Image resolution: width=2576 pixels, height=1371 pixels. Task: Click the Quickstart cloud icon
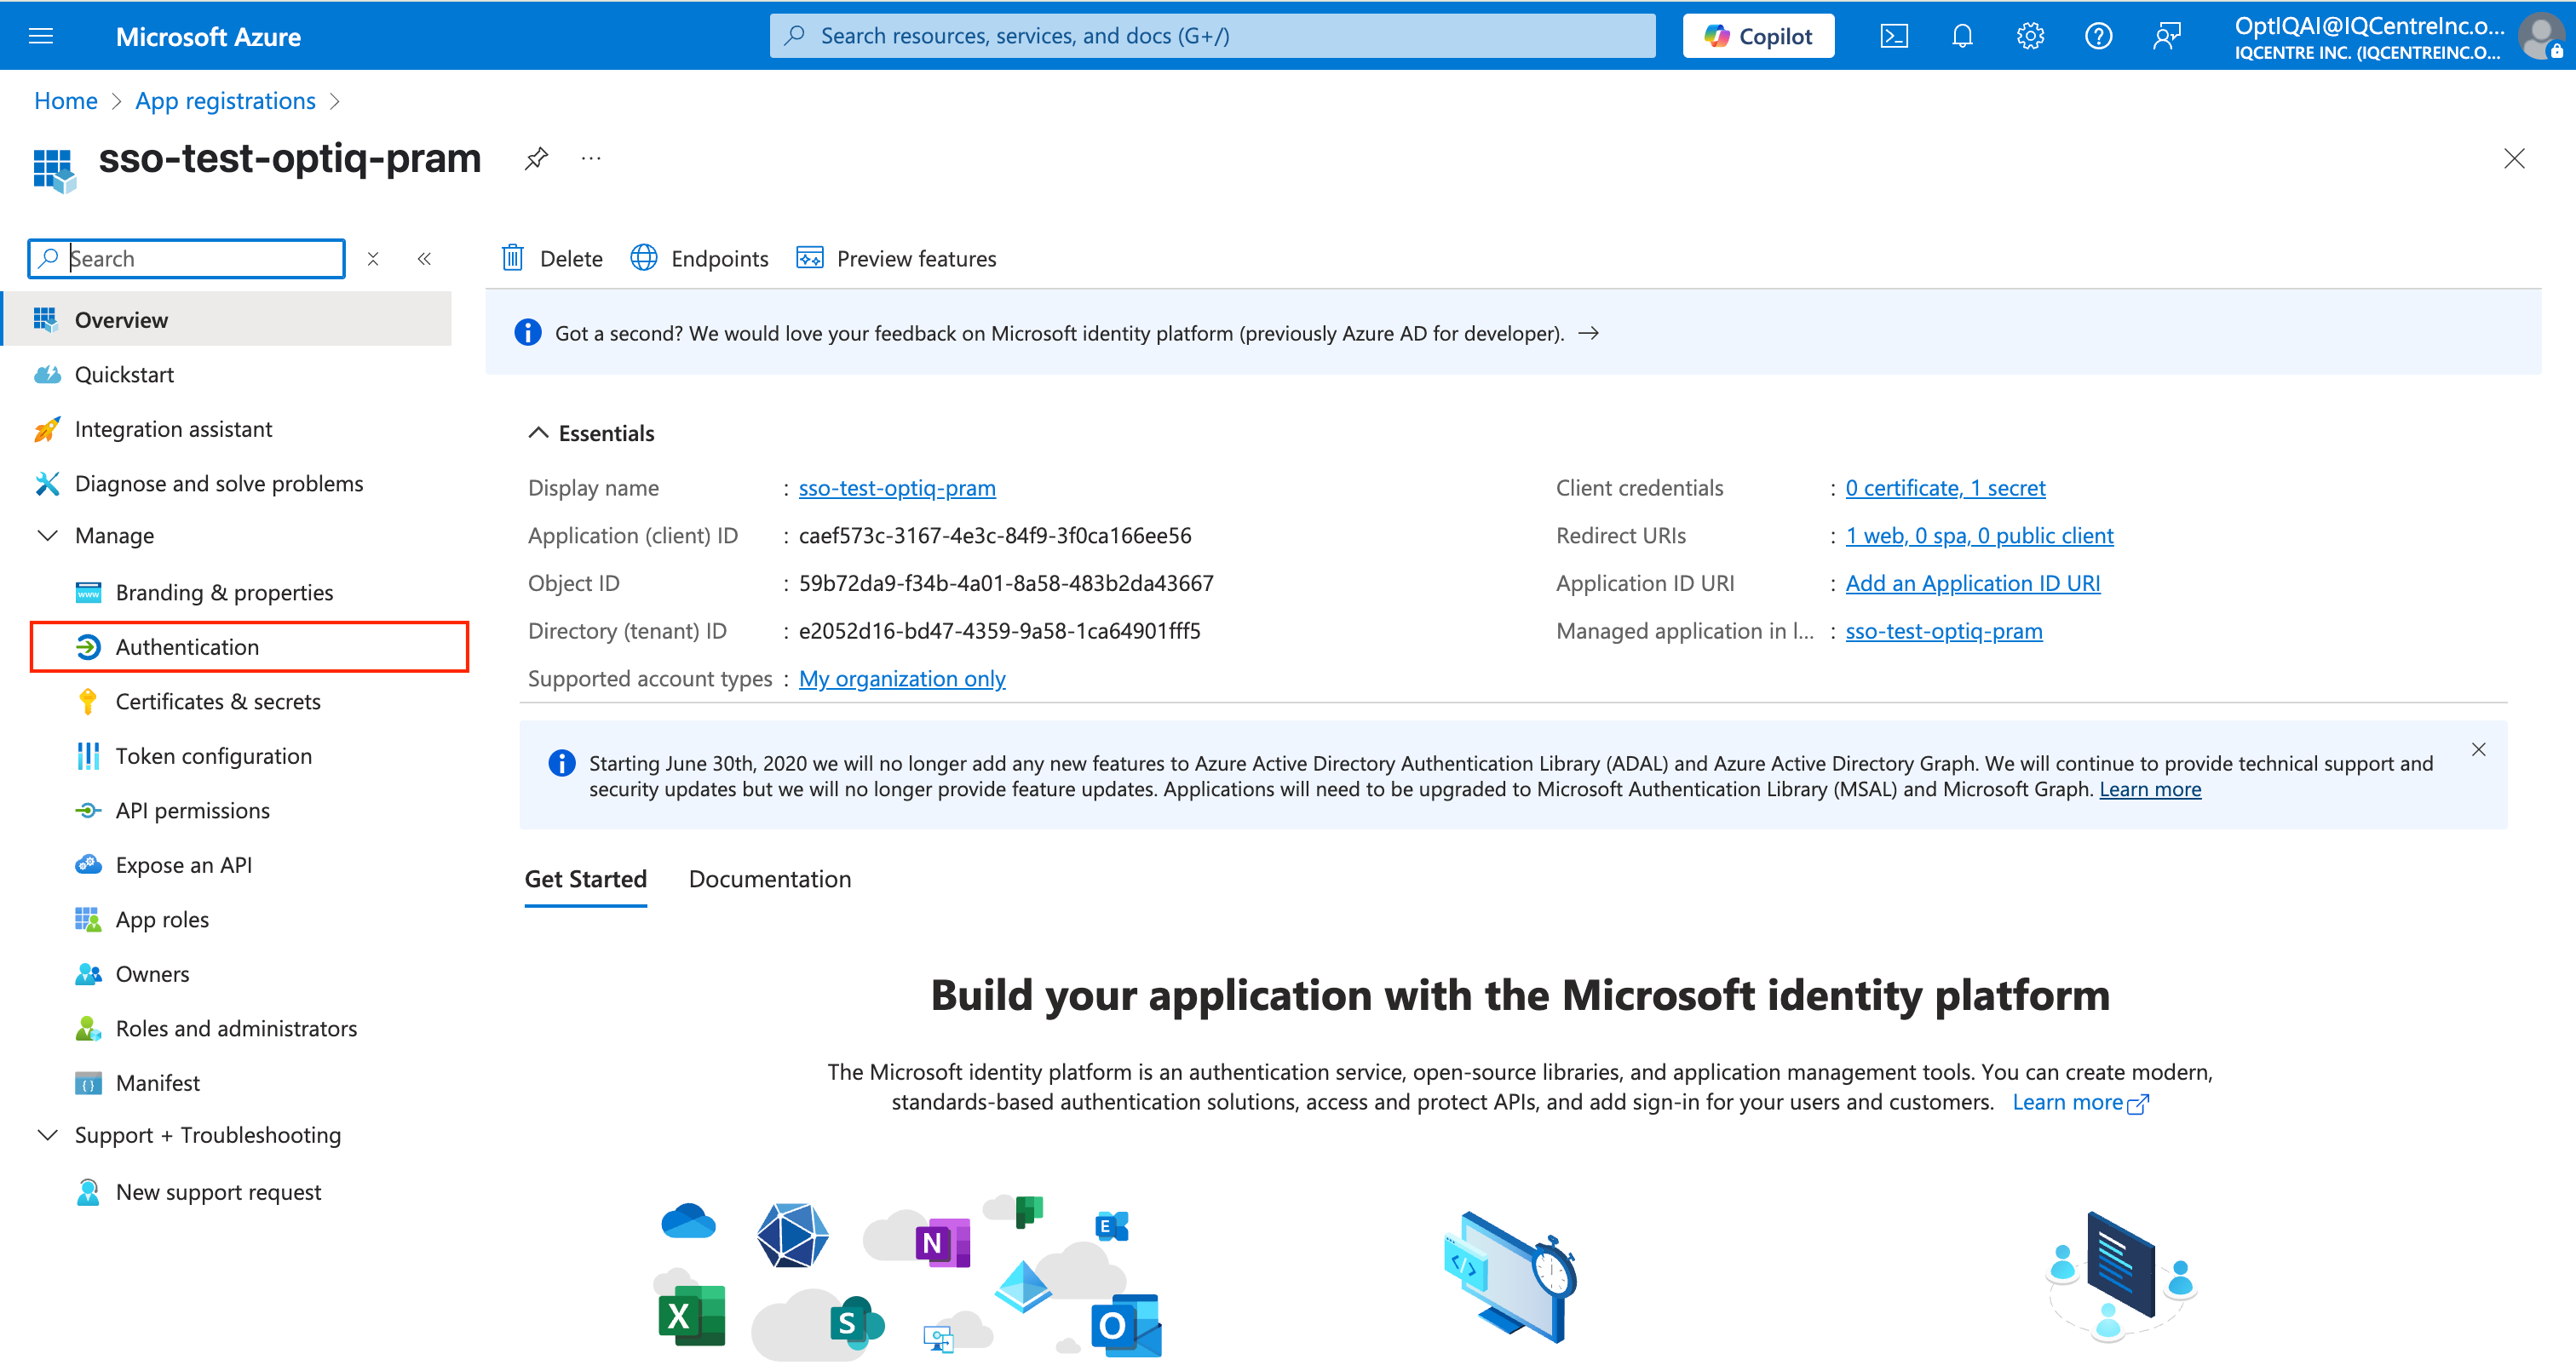tap(47, 375)
